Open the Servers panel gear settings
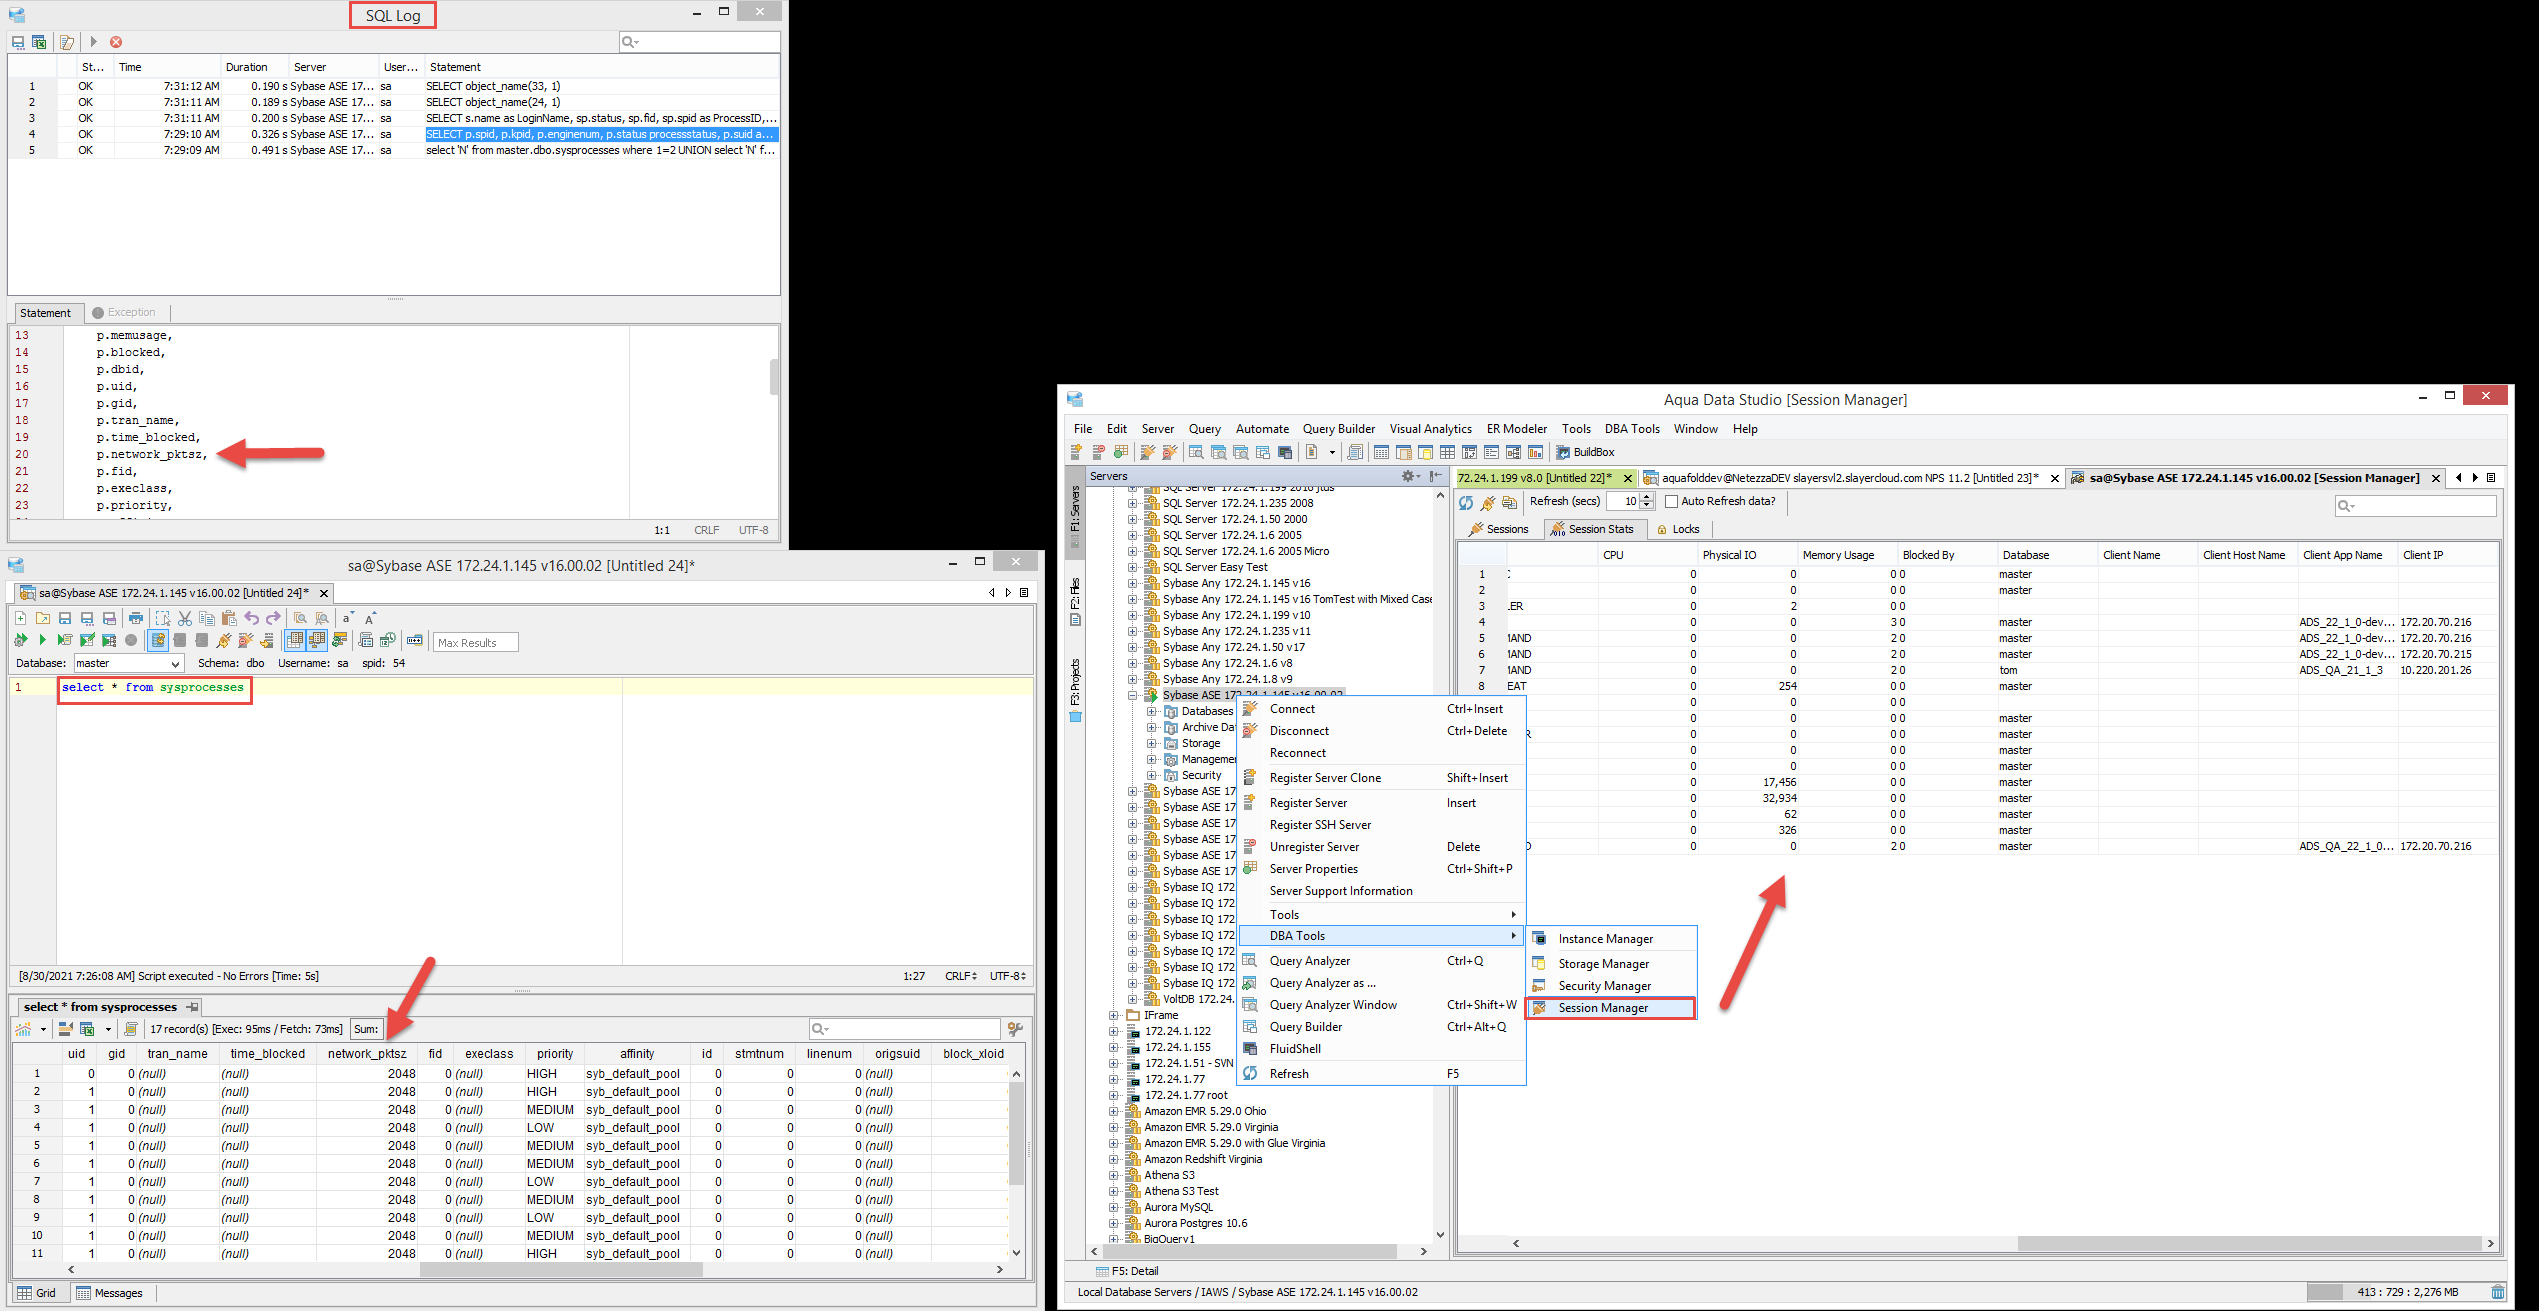Image resolution: width=2539 pixels, height=1311 pixels. pos(1408,476)
